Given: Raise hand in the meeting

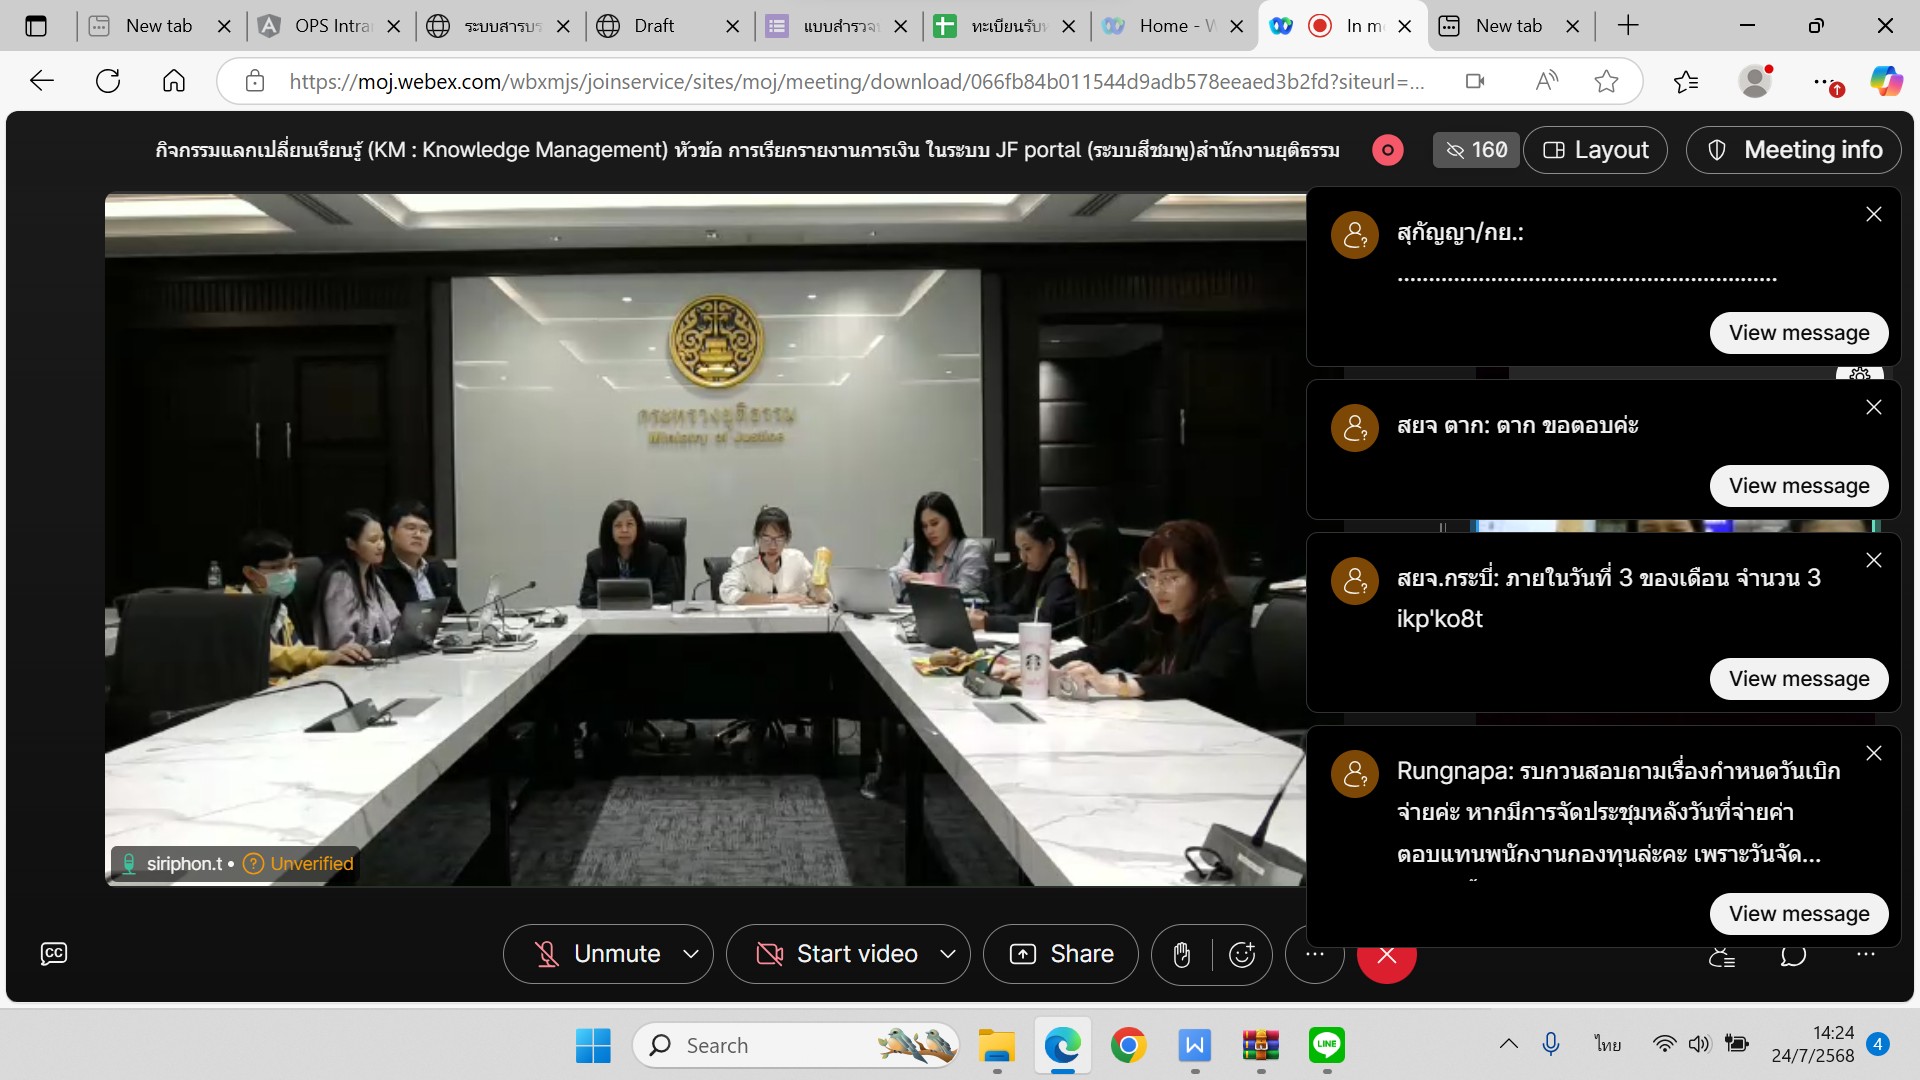Looking at the screenshot, I should pos(1181,955).
